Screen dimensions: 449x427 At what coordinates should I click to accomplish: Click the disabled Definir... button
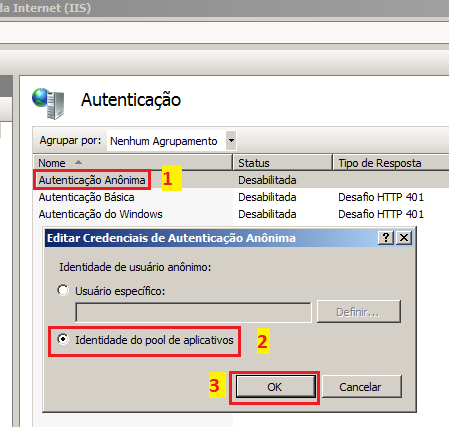(359, 312)
